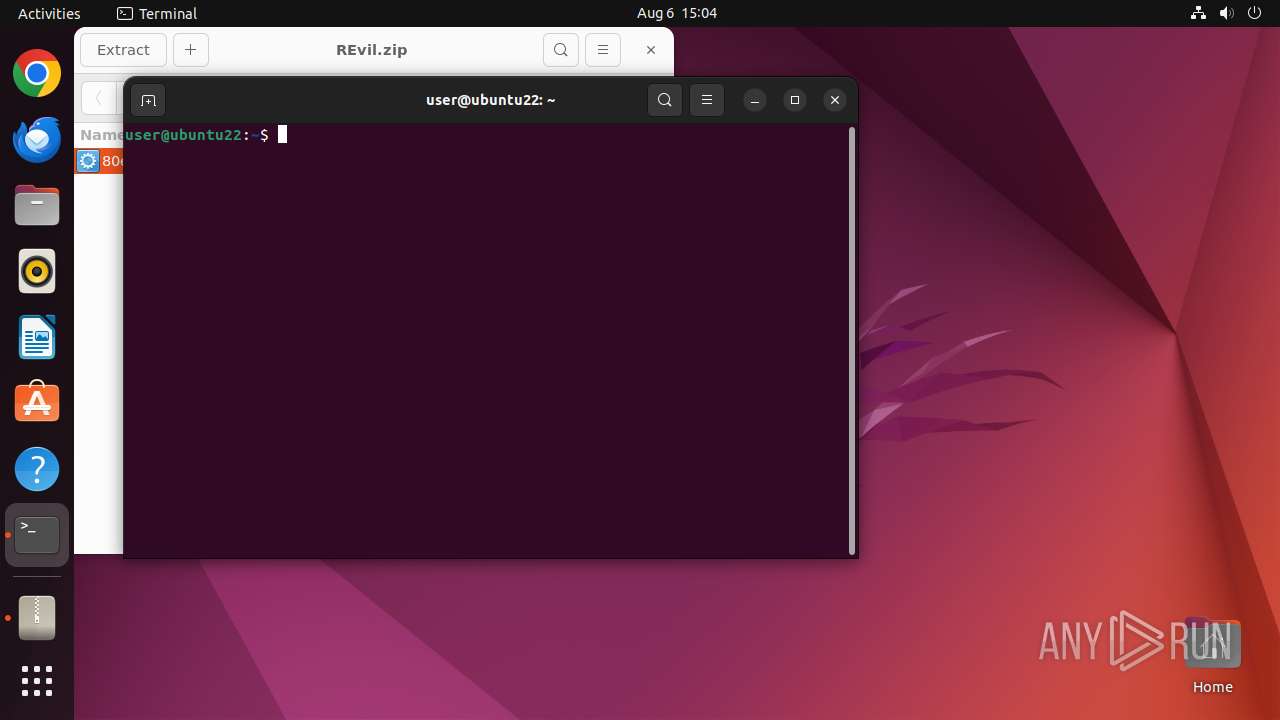Open the Files manager dock icon

(x=37, y=206)
